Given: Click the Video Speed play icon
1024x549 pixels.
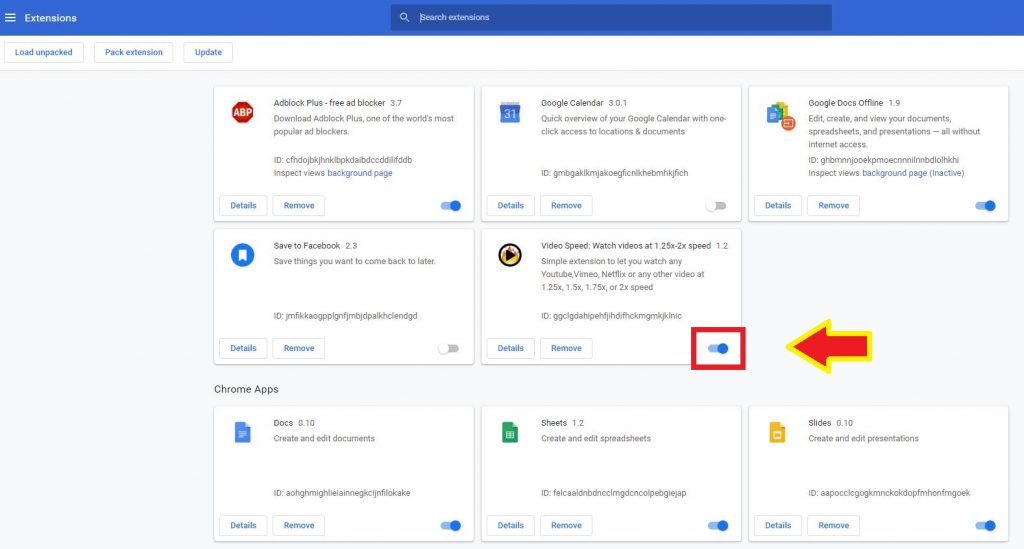Looking at the screenshot, I should pos(509,255).
